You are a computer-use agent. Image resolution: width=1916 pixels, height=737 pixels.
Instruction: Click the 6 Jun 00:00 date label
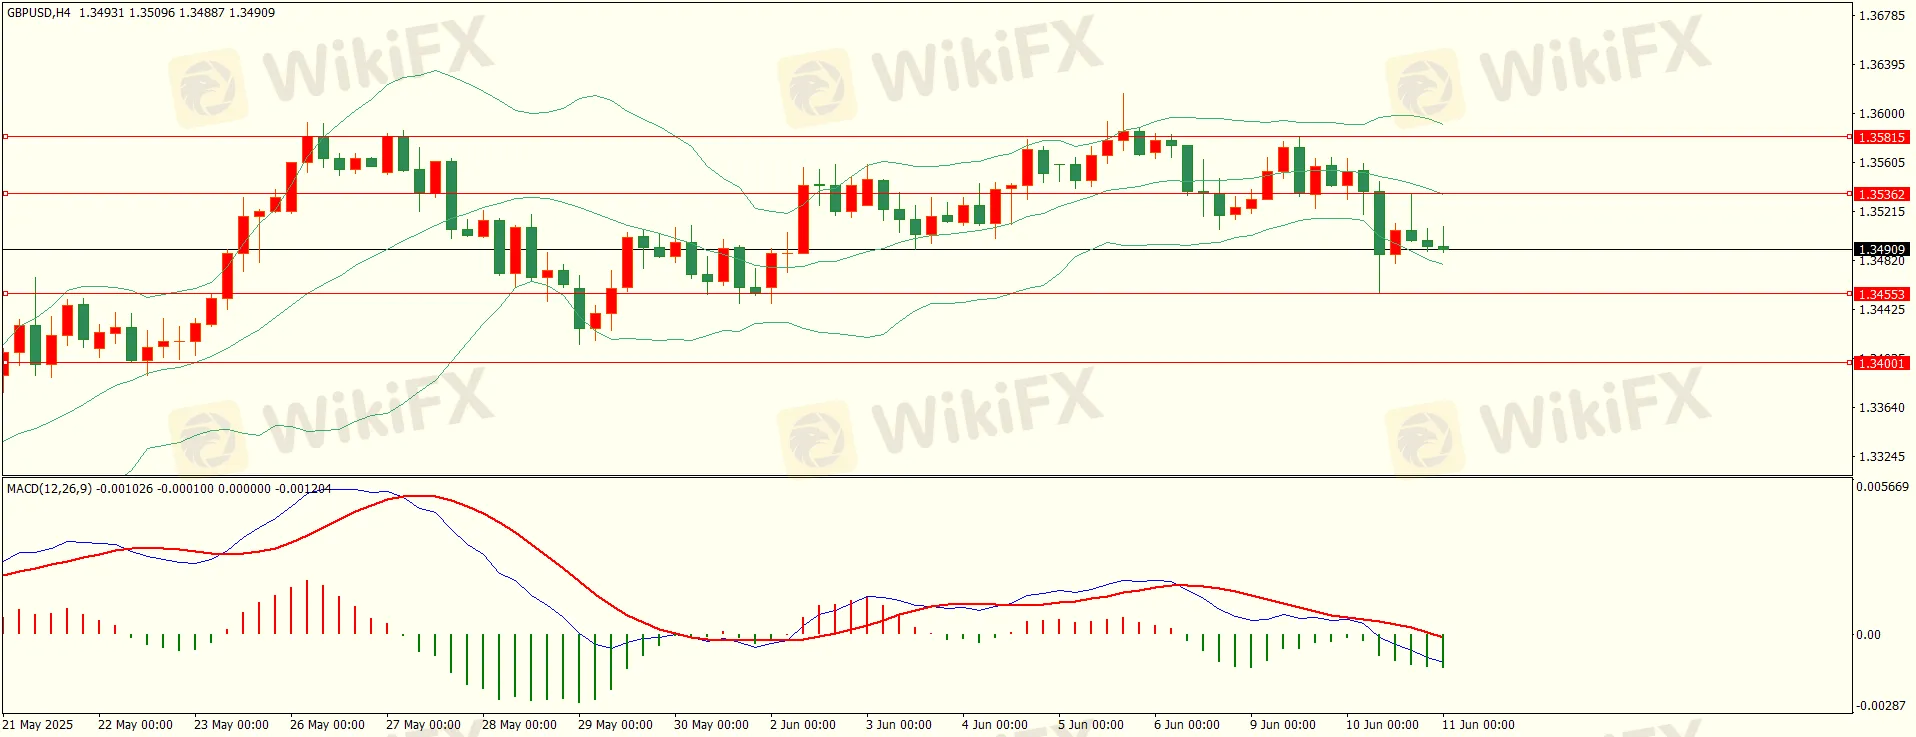click(x=1186, y=725)
